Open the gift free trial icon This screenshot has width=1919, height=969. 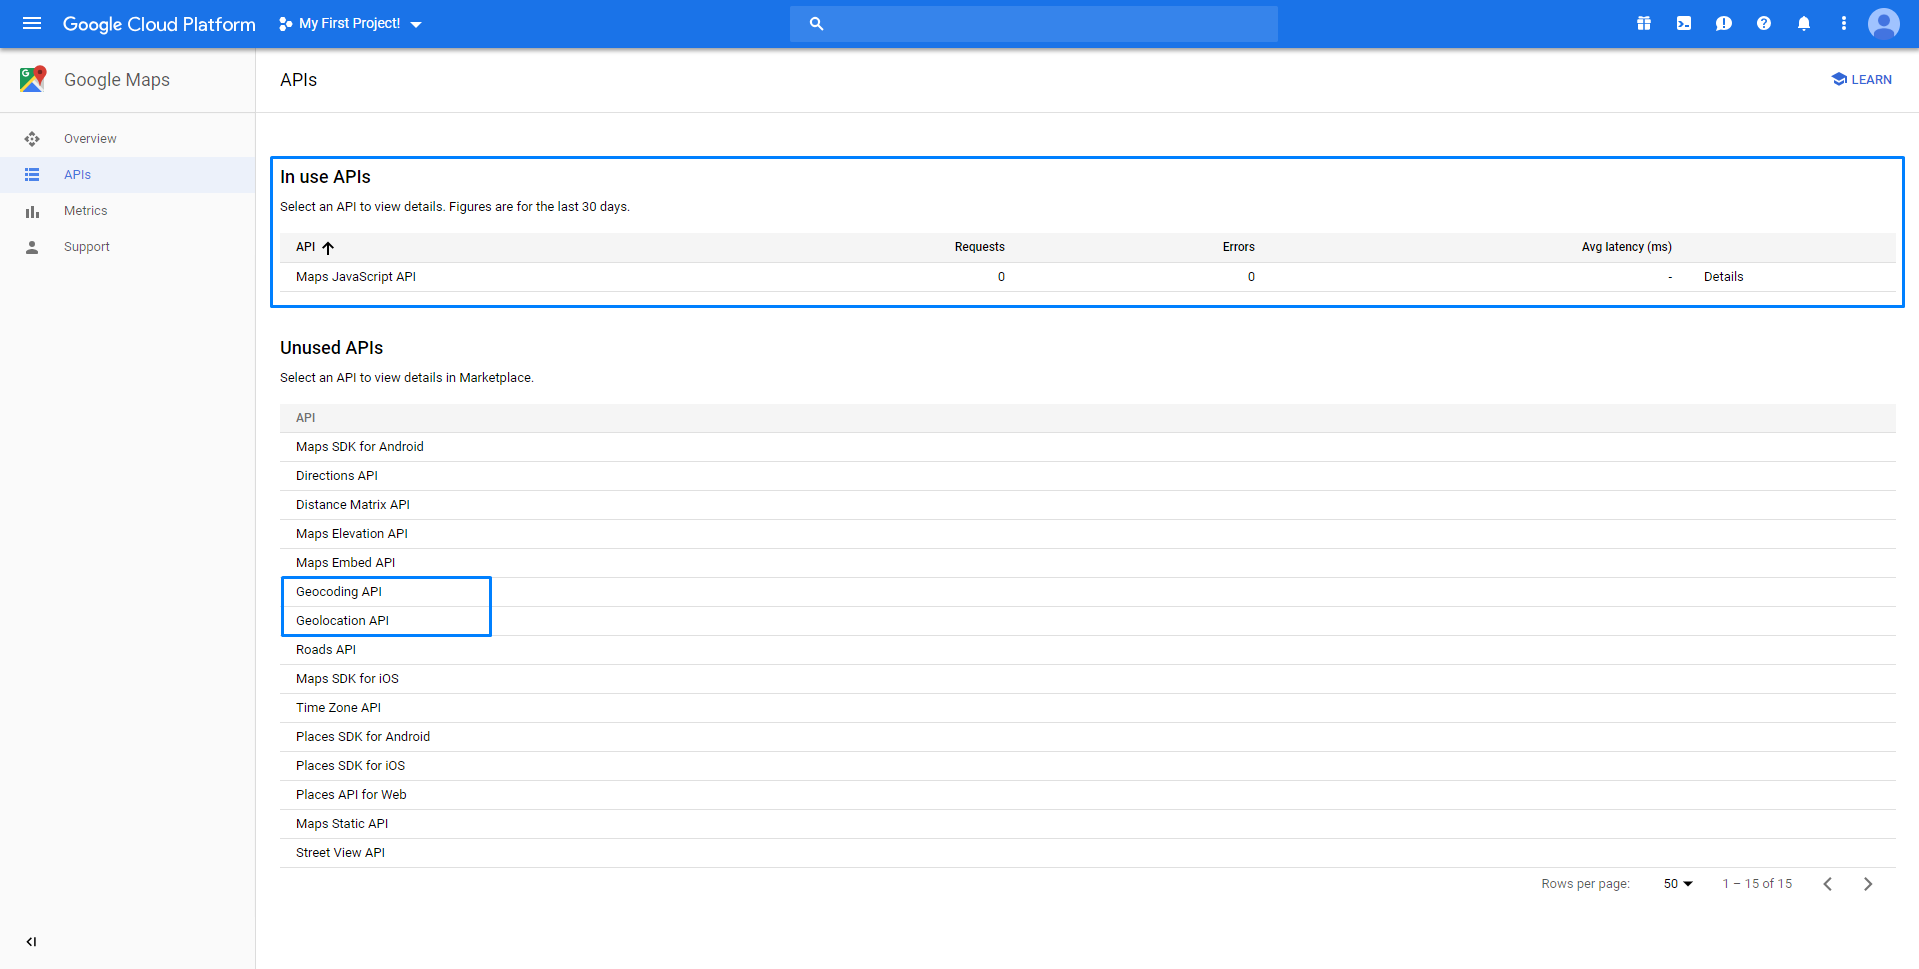(x=1644, y=23)
